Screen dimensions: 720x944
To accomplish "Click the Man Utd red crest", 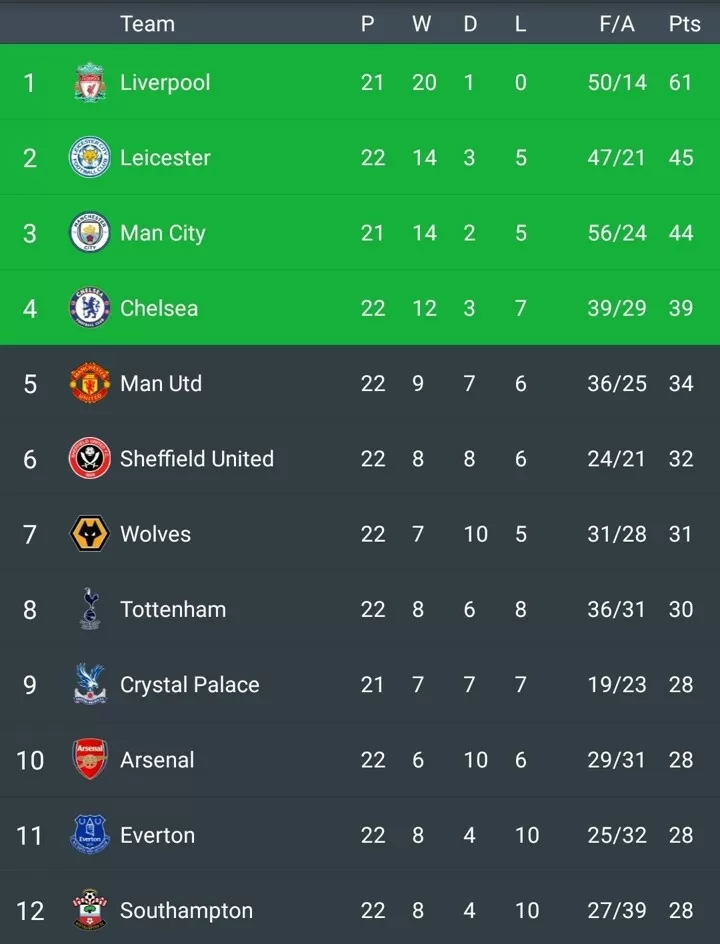I will click(x=90, y=383).
